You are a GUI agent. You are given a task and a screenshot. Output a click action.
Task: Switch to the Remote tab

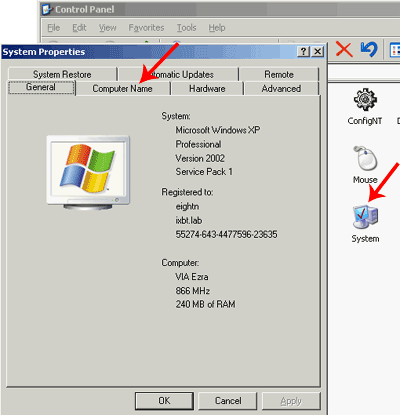(x=279, y=74)
